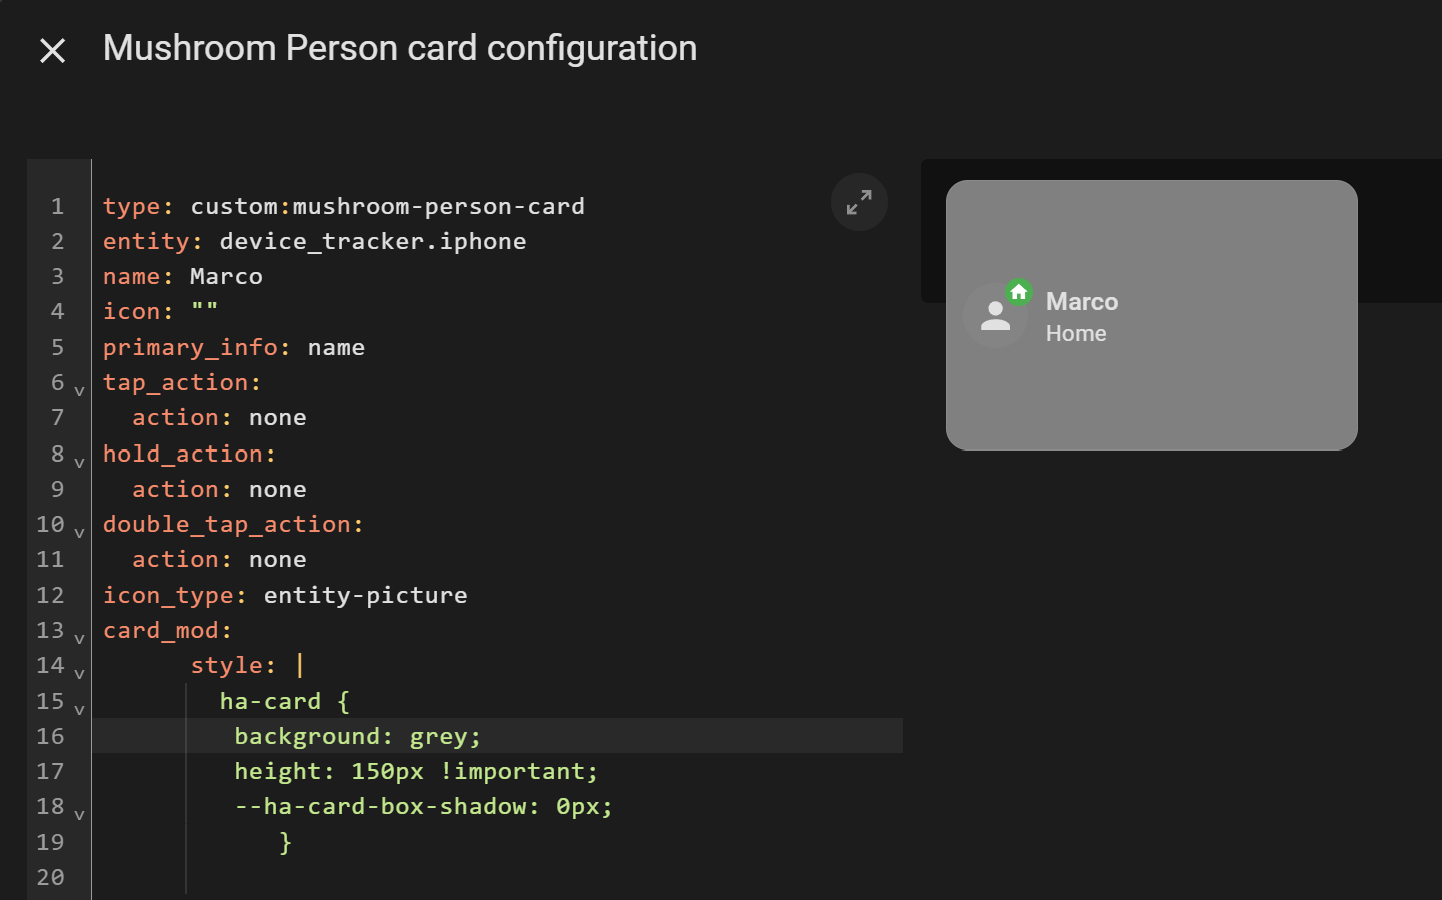Click on the icon_type entity-picture line
Screen dimensions: 1442x900
click(x=285, y=595)
